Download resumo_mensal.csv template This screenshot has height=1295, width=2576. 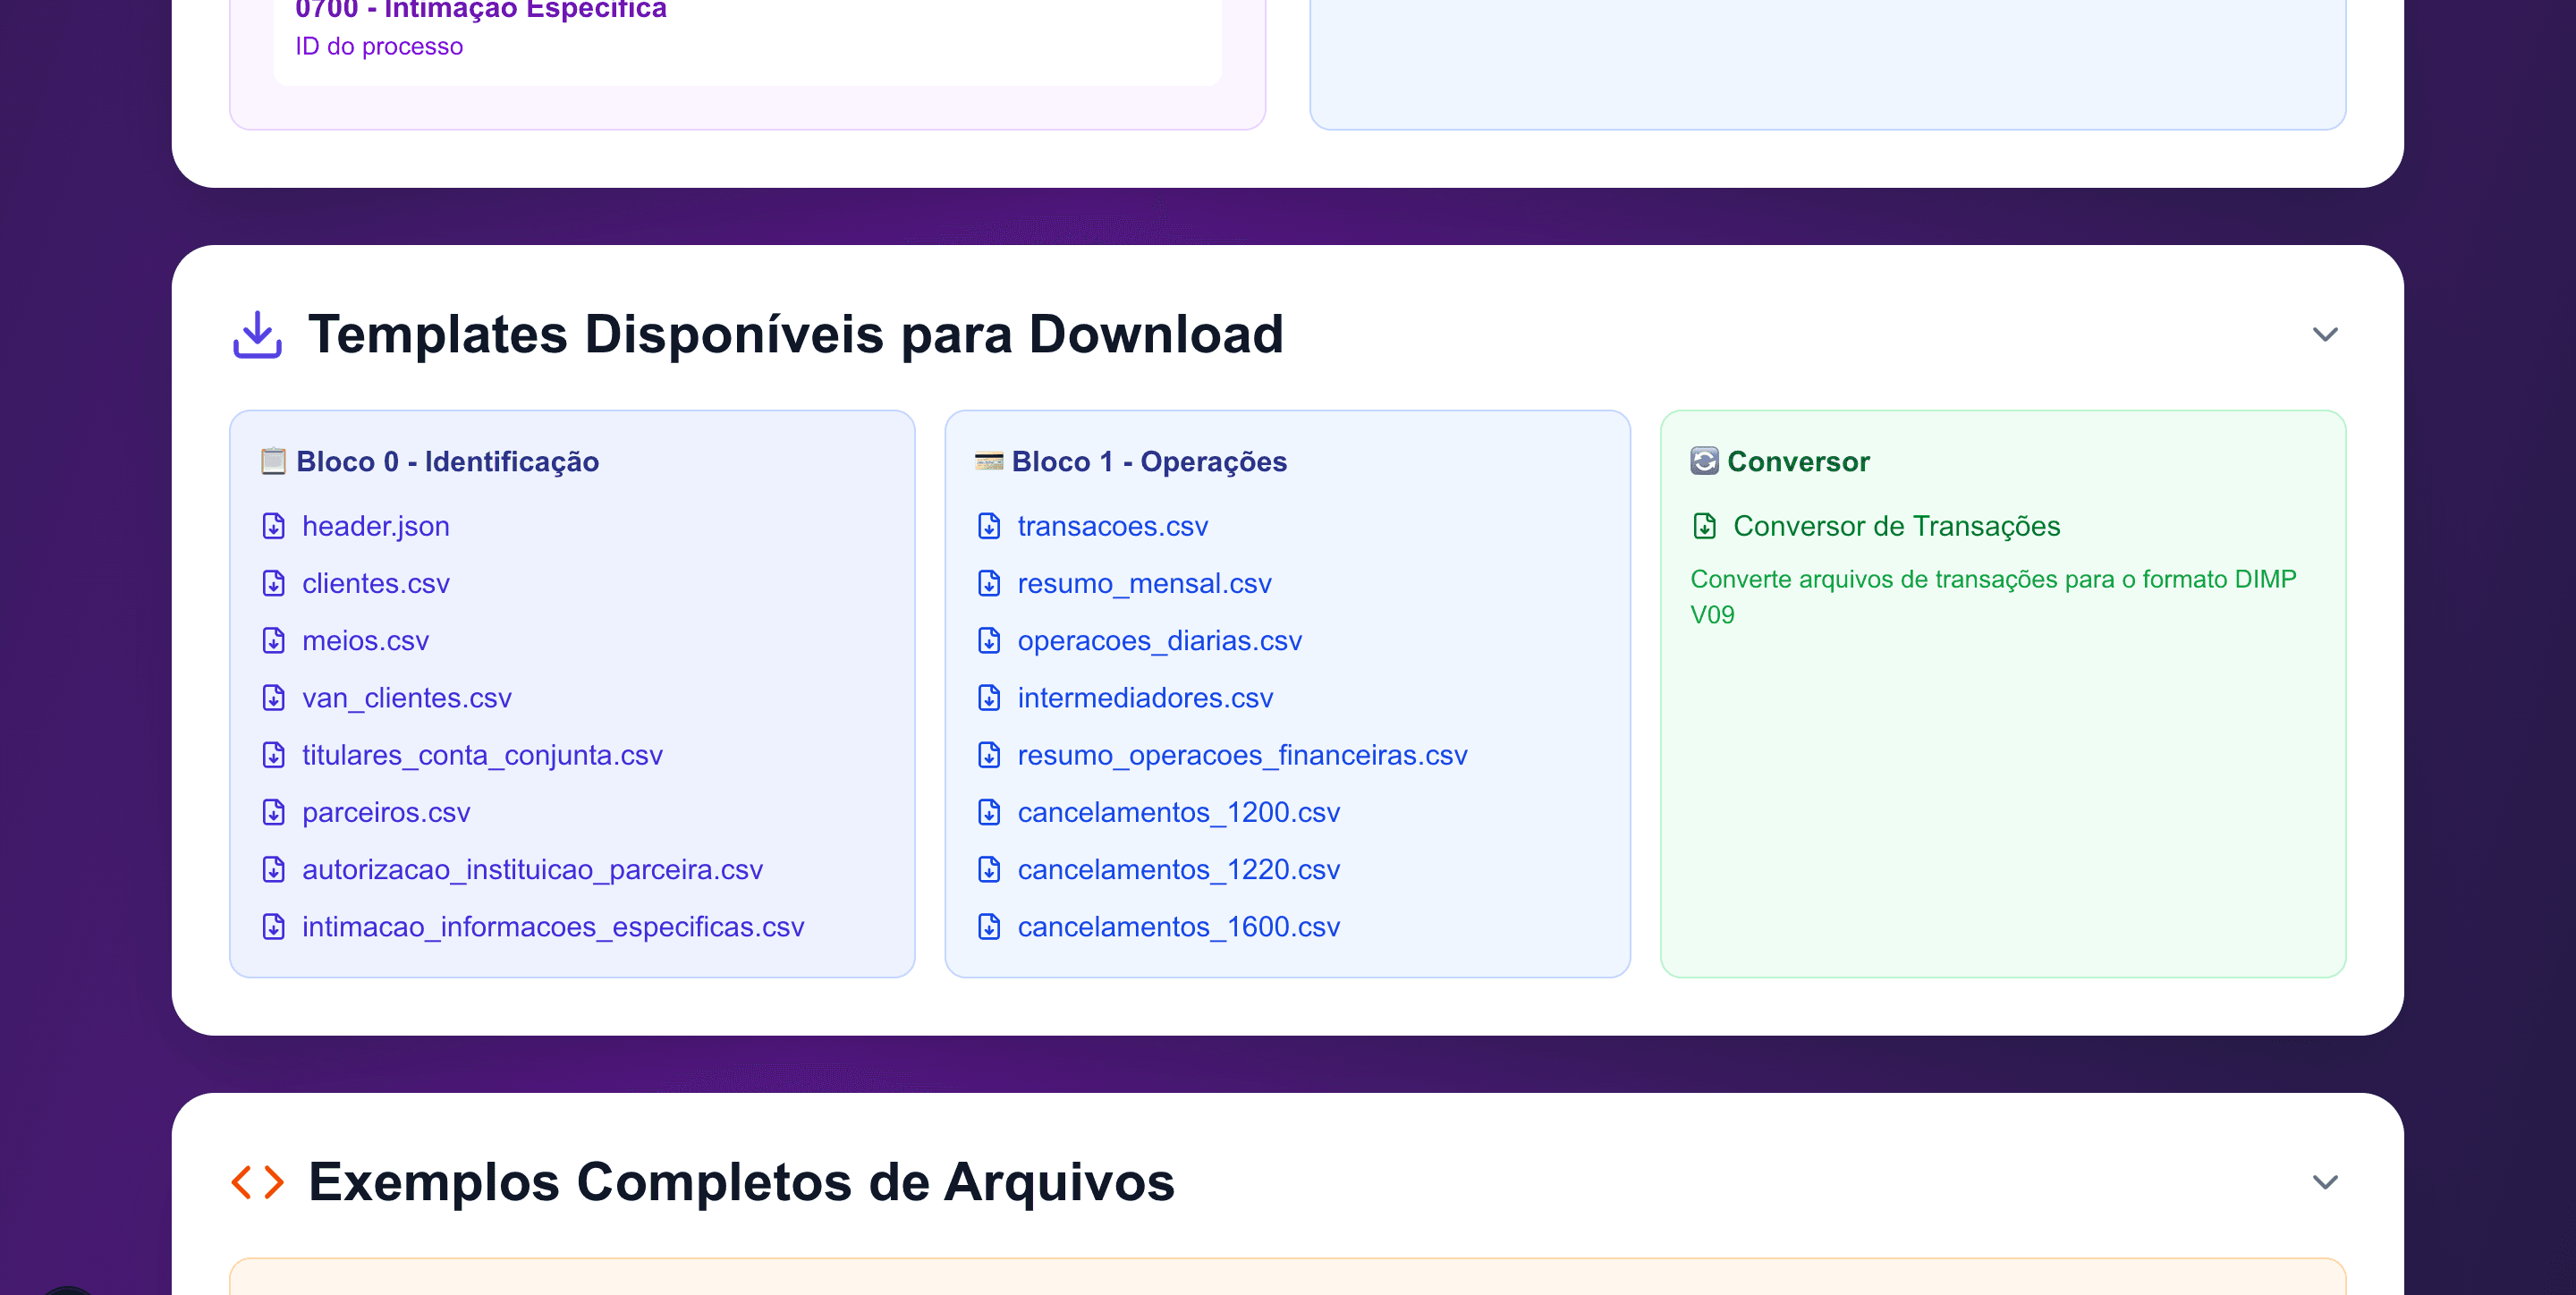coord(1144,583)
